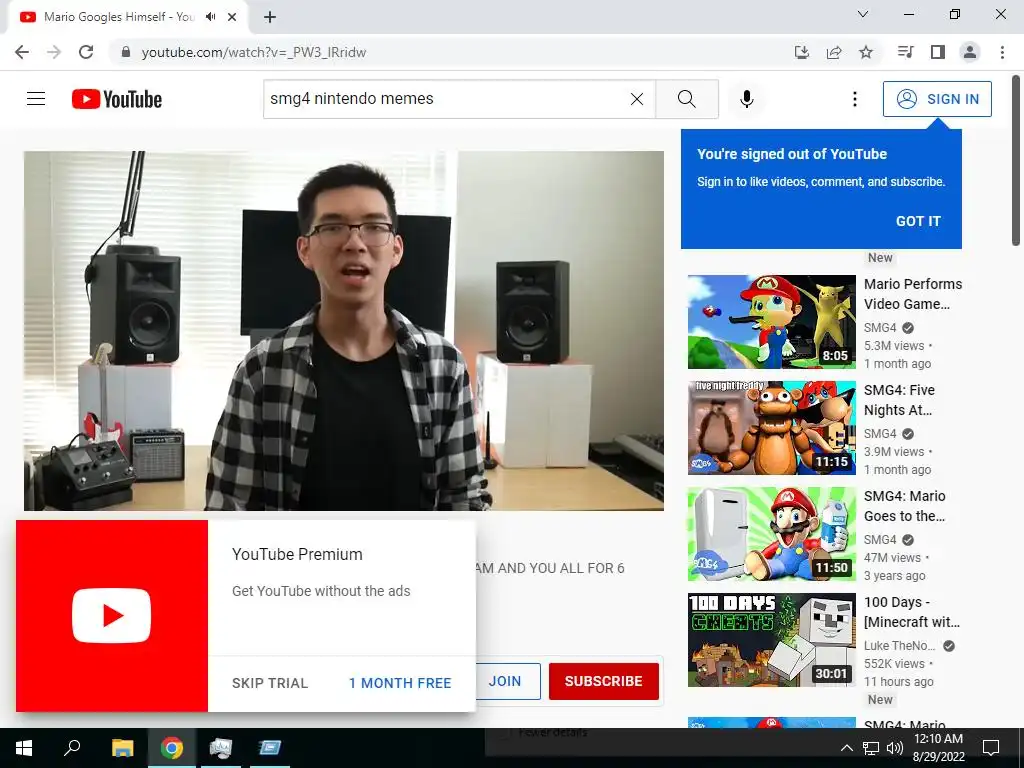
Task: Open the '100 Days - [Minecraft wit...' title
Action: point(912,612)
